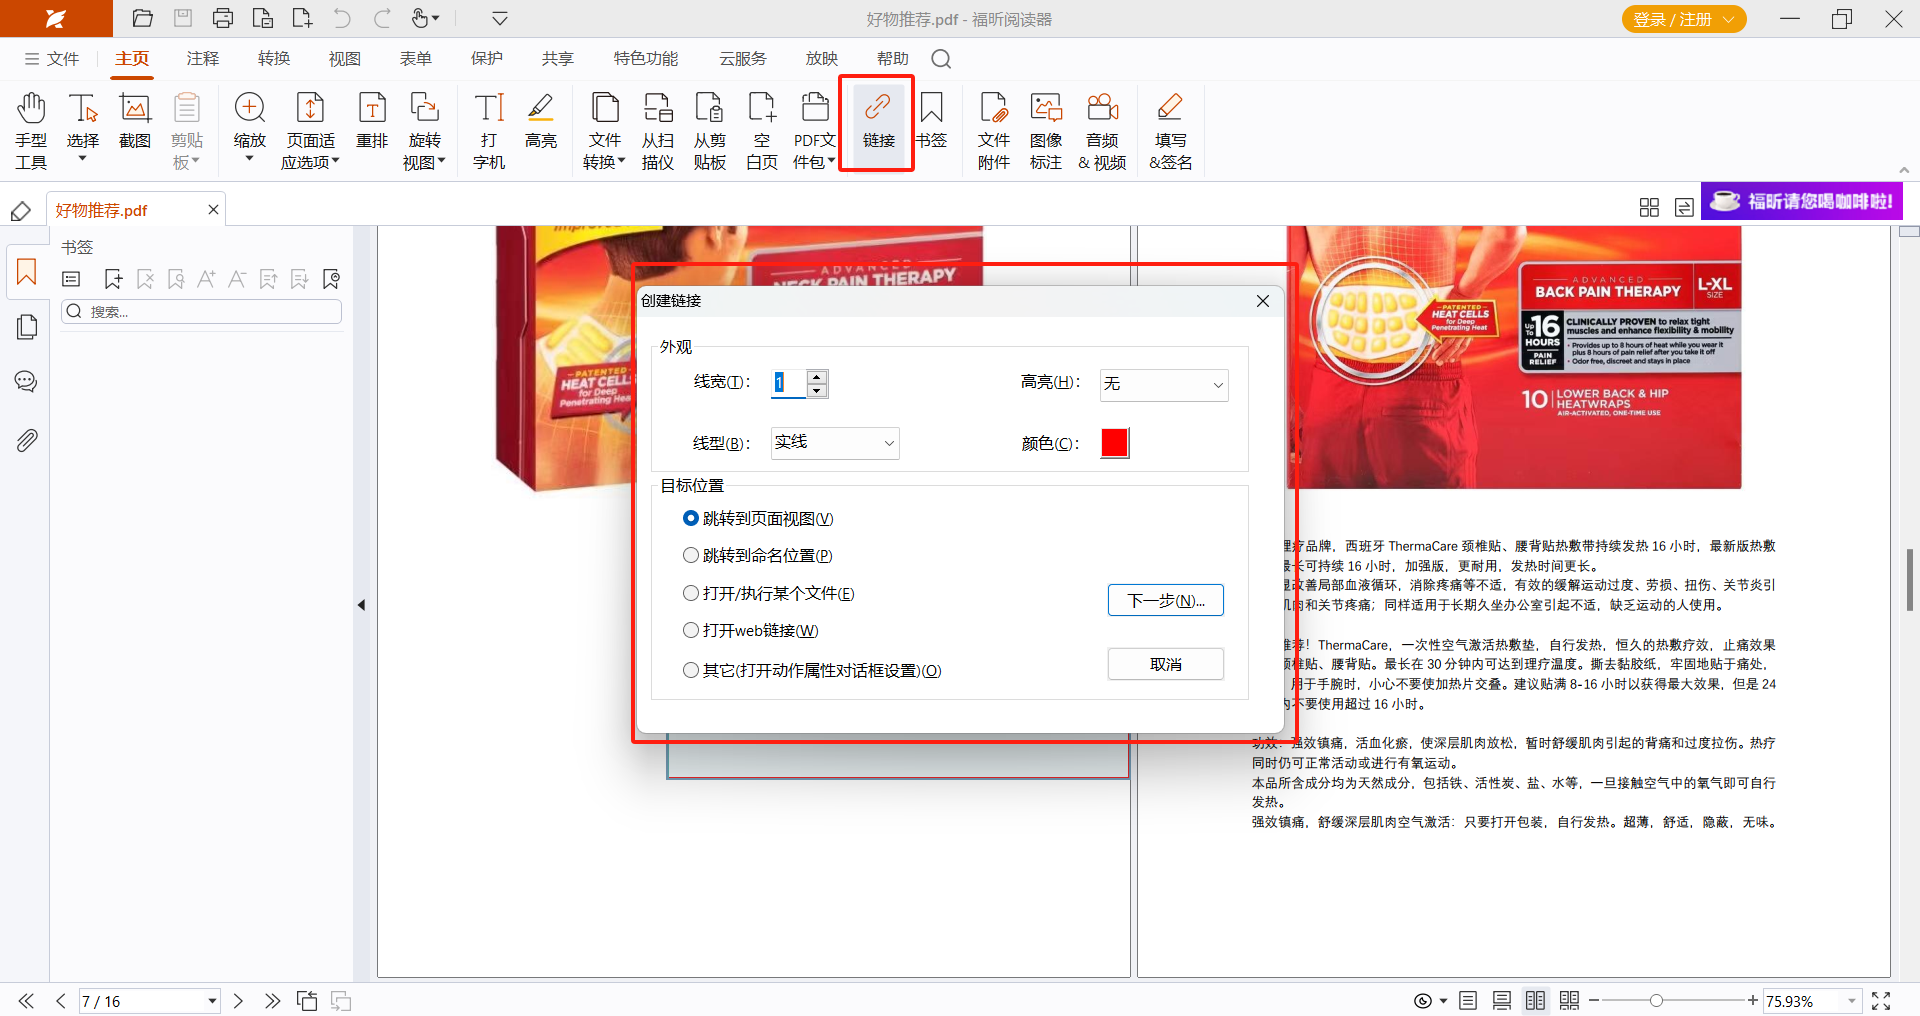Screen dimensions: 1920x1016
Task: Switch to single page view
Action: point(1468,1001)
